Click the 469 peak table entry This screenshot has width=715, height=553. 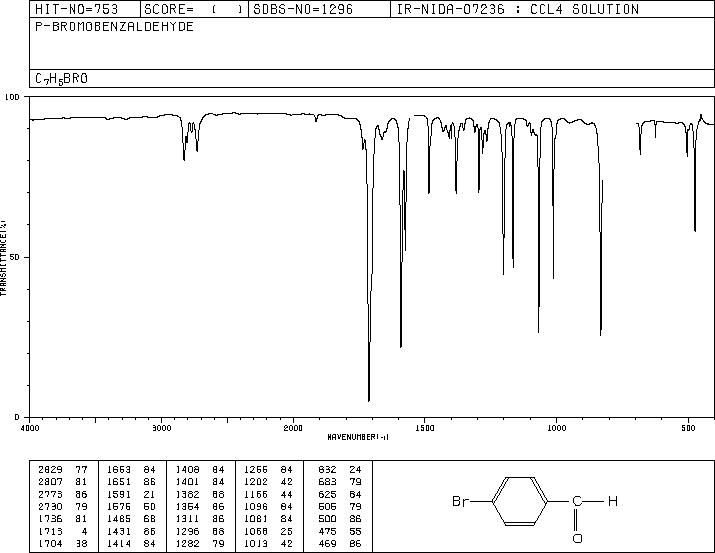click(x=340, y=544)
